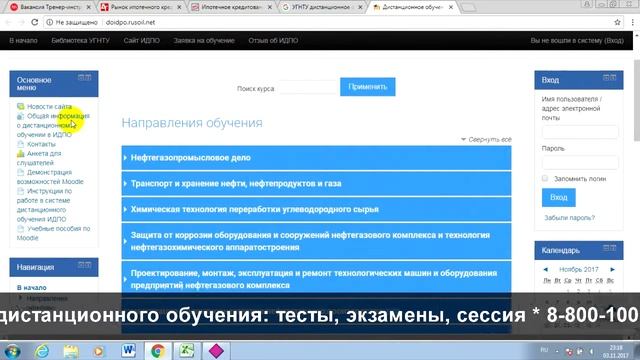This screenshot has width=640, height=360.
Task: Switch to the Ипотечное кредитование browser tab
Action: click(x=232, y=7)
